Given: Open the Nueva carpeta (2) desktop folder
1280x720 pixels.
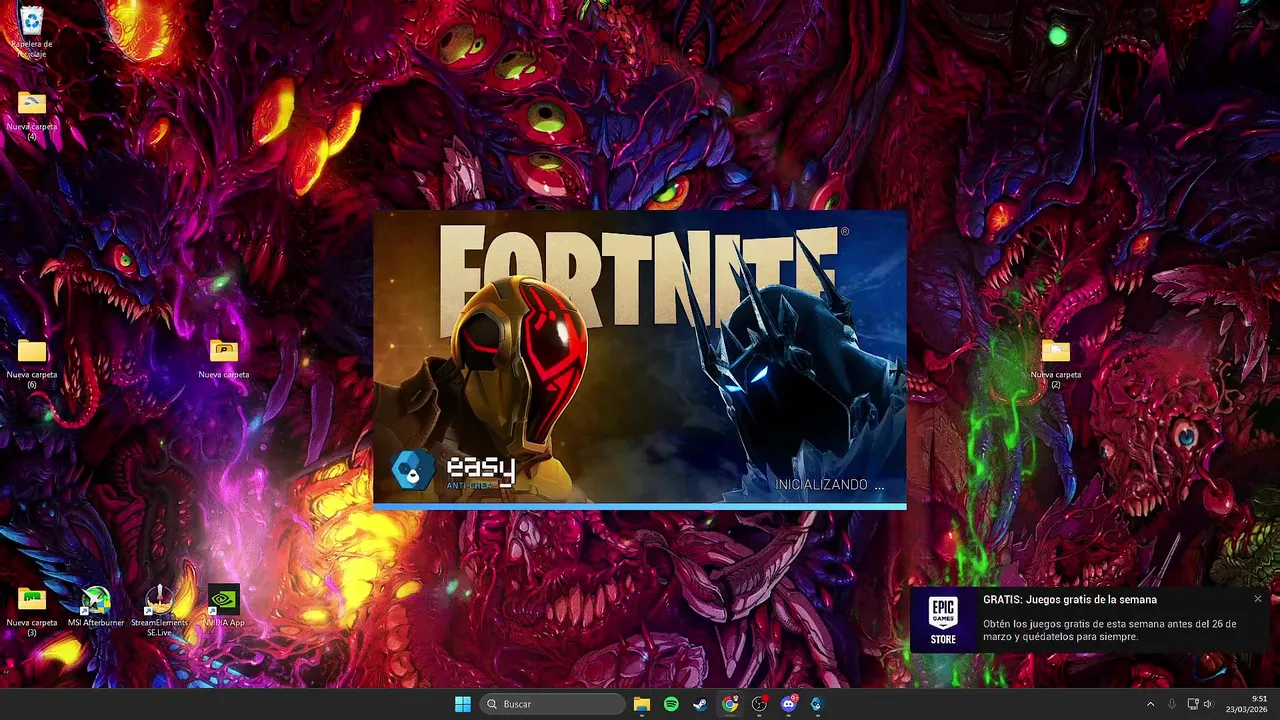Looking at the screenshot, I should [1056, 362].
